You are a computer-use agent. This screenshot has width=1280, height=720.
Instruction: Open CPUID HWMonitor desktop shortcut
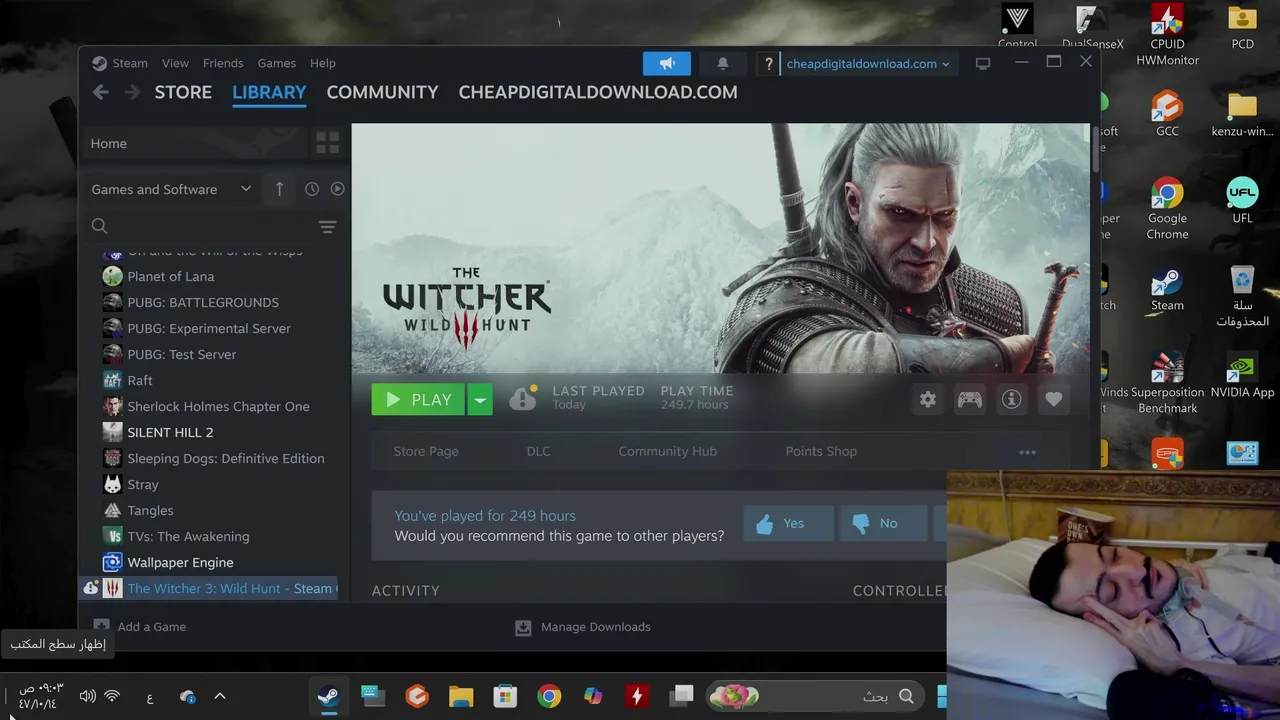1167,35
